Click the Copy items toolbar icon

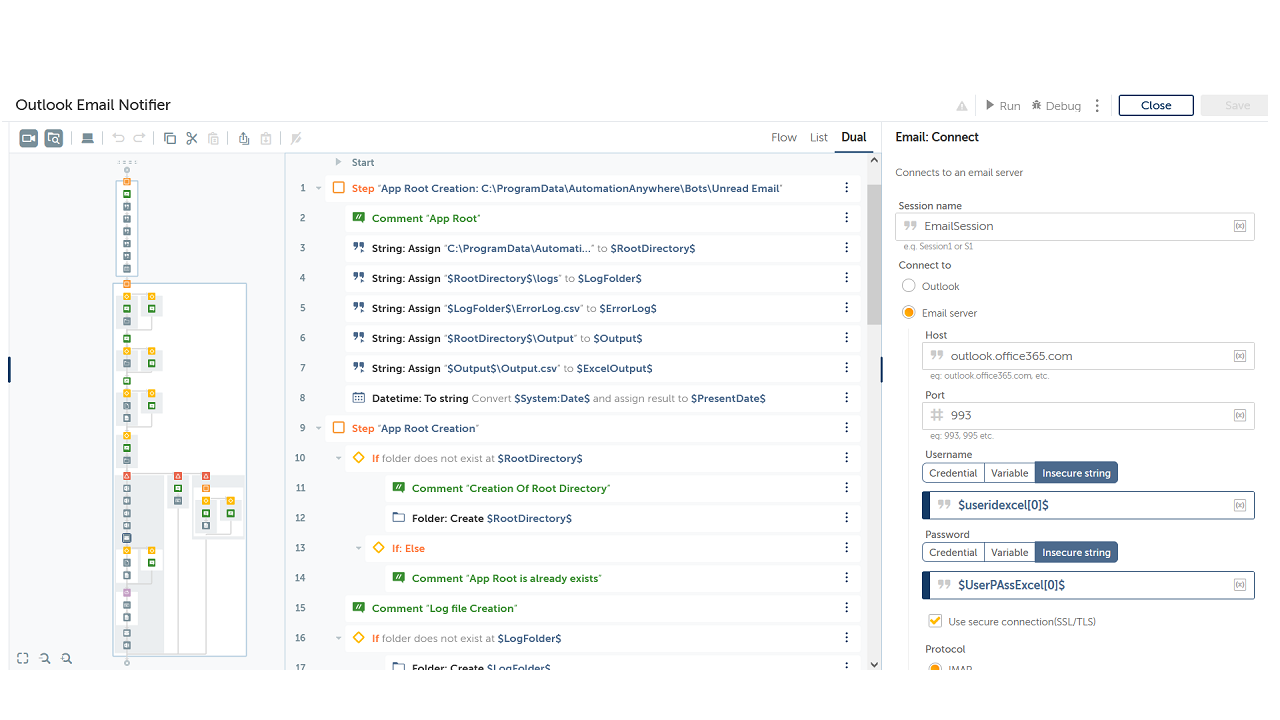tap(170, 138)
